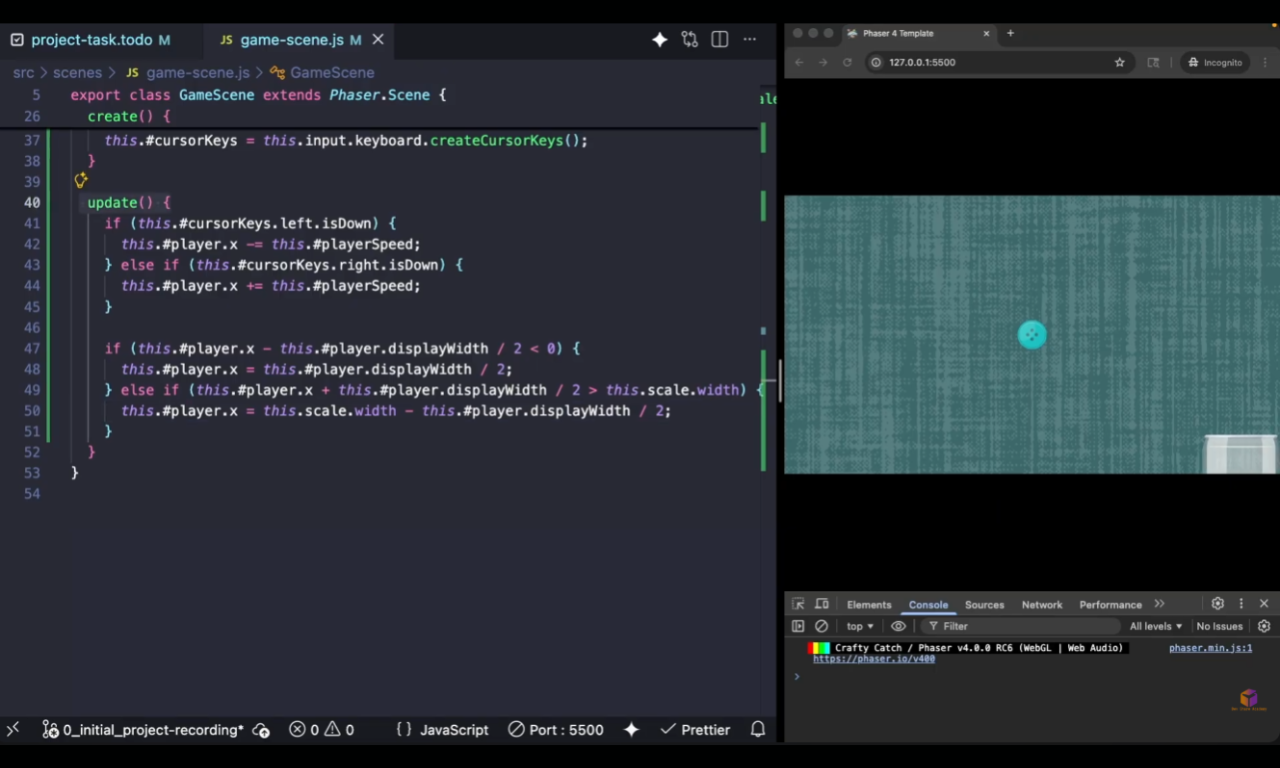1280x768 pixels.
Task: Open the DevTools settings gear
Action: point(1217,604)
